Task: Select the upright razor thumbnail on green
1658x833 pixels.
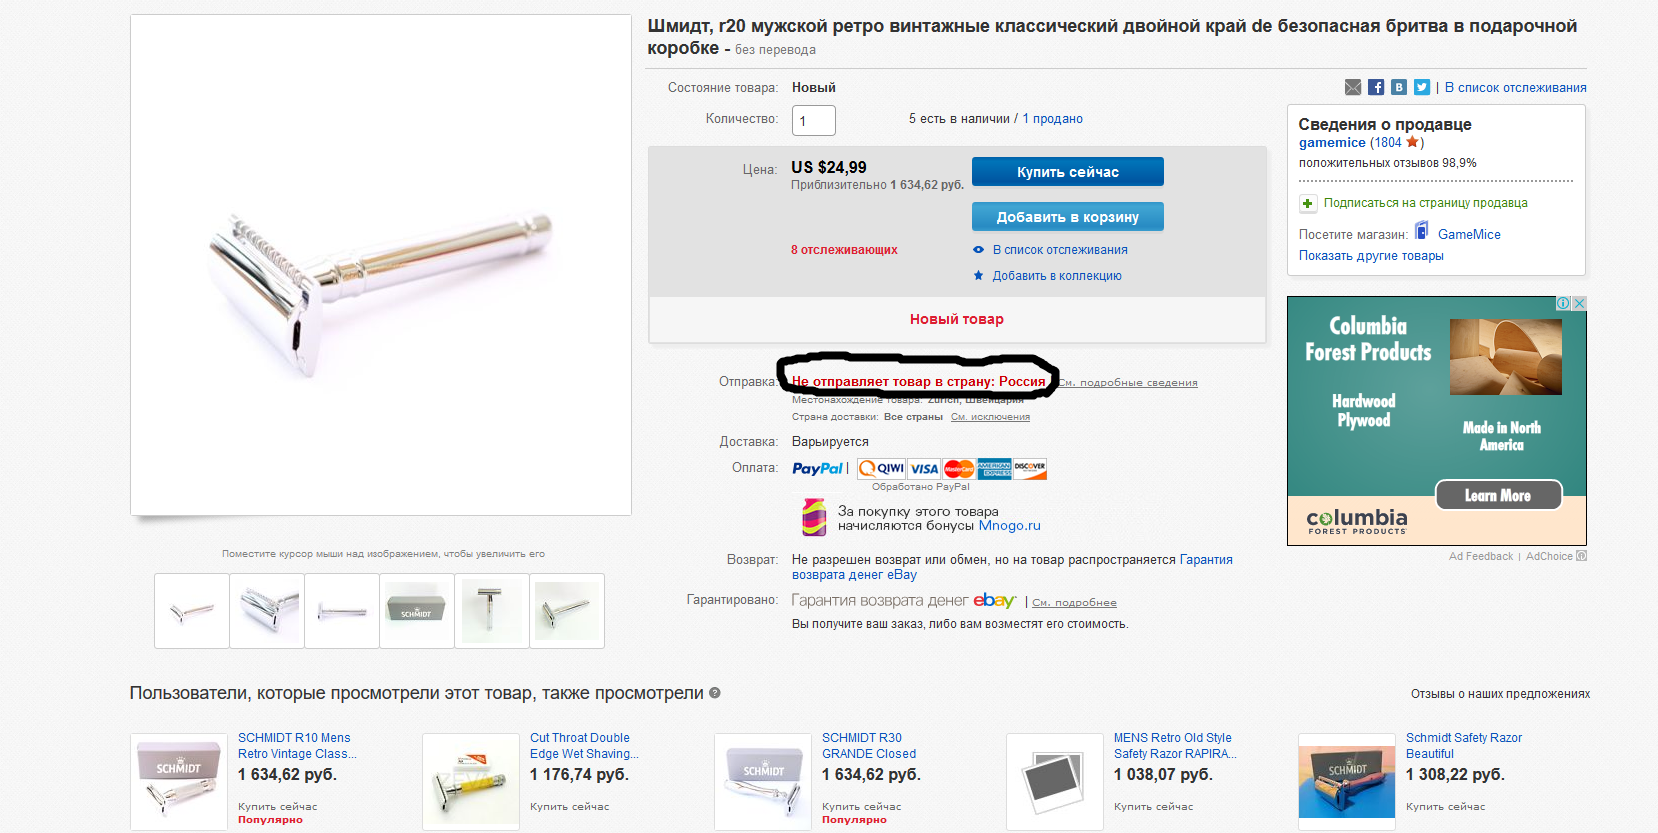Action: [492, 611]
